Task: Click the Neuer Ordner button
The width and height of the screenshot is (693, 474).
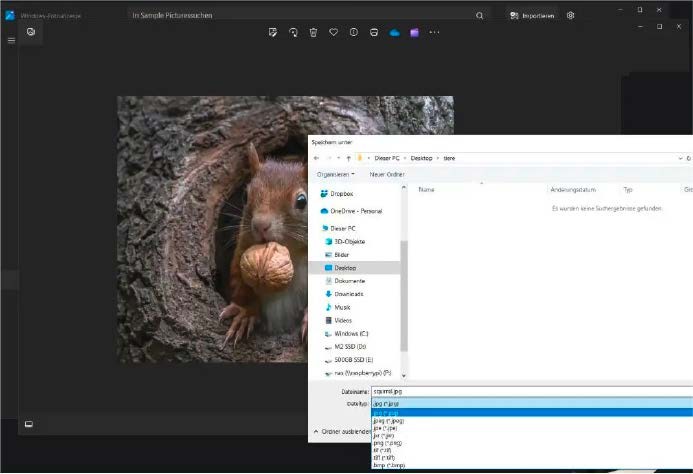Action: coord(386,174)
